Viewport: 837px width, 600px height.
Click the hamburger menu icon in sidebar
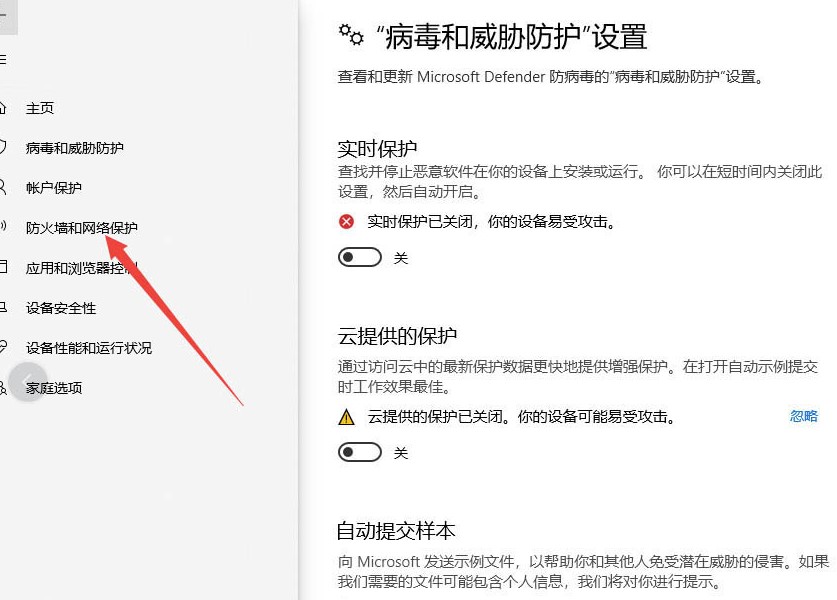(3, 59)
